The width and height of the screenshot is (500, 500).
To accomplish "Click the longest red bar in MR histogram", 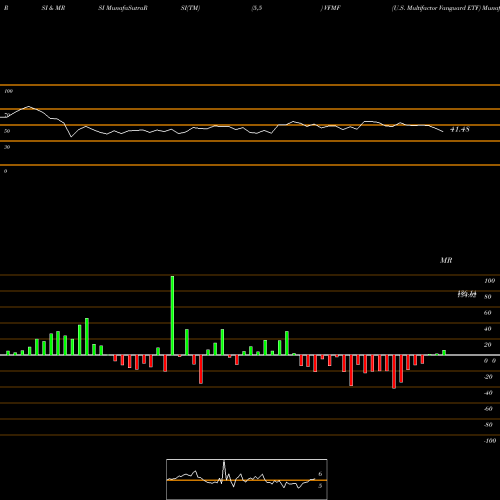I will pos(394,372).
